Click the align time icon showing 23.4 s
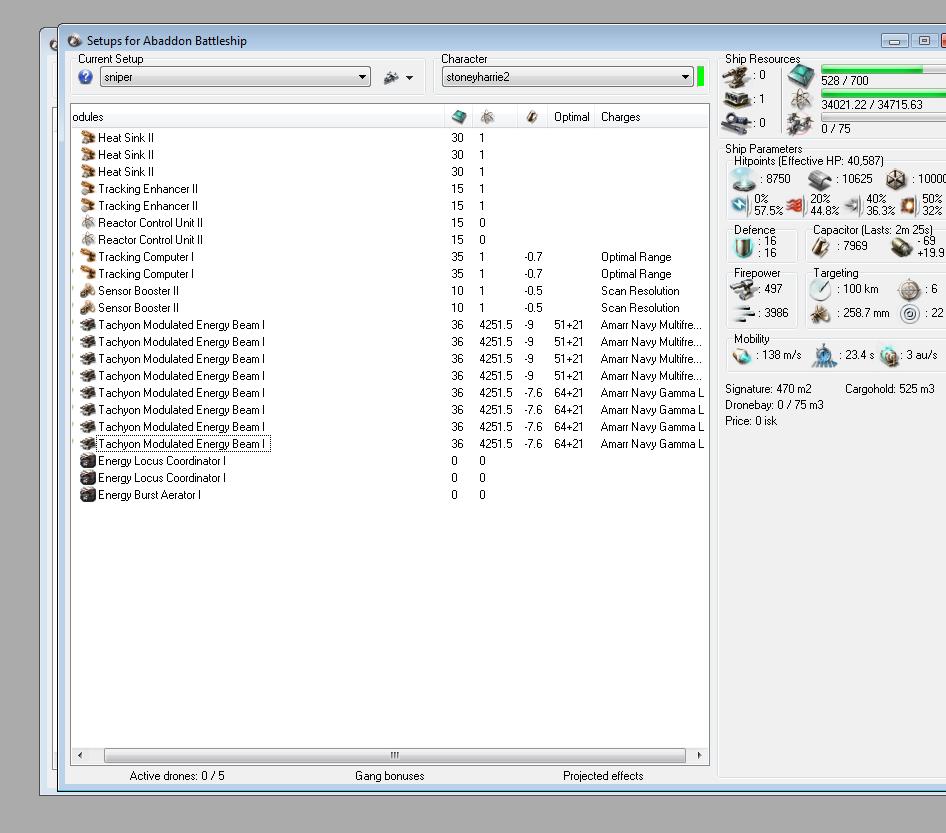Image resolution: width=946 pixels, height=833 pixels. click(x=823, y=356)
